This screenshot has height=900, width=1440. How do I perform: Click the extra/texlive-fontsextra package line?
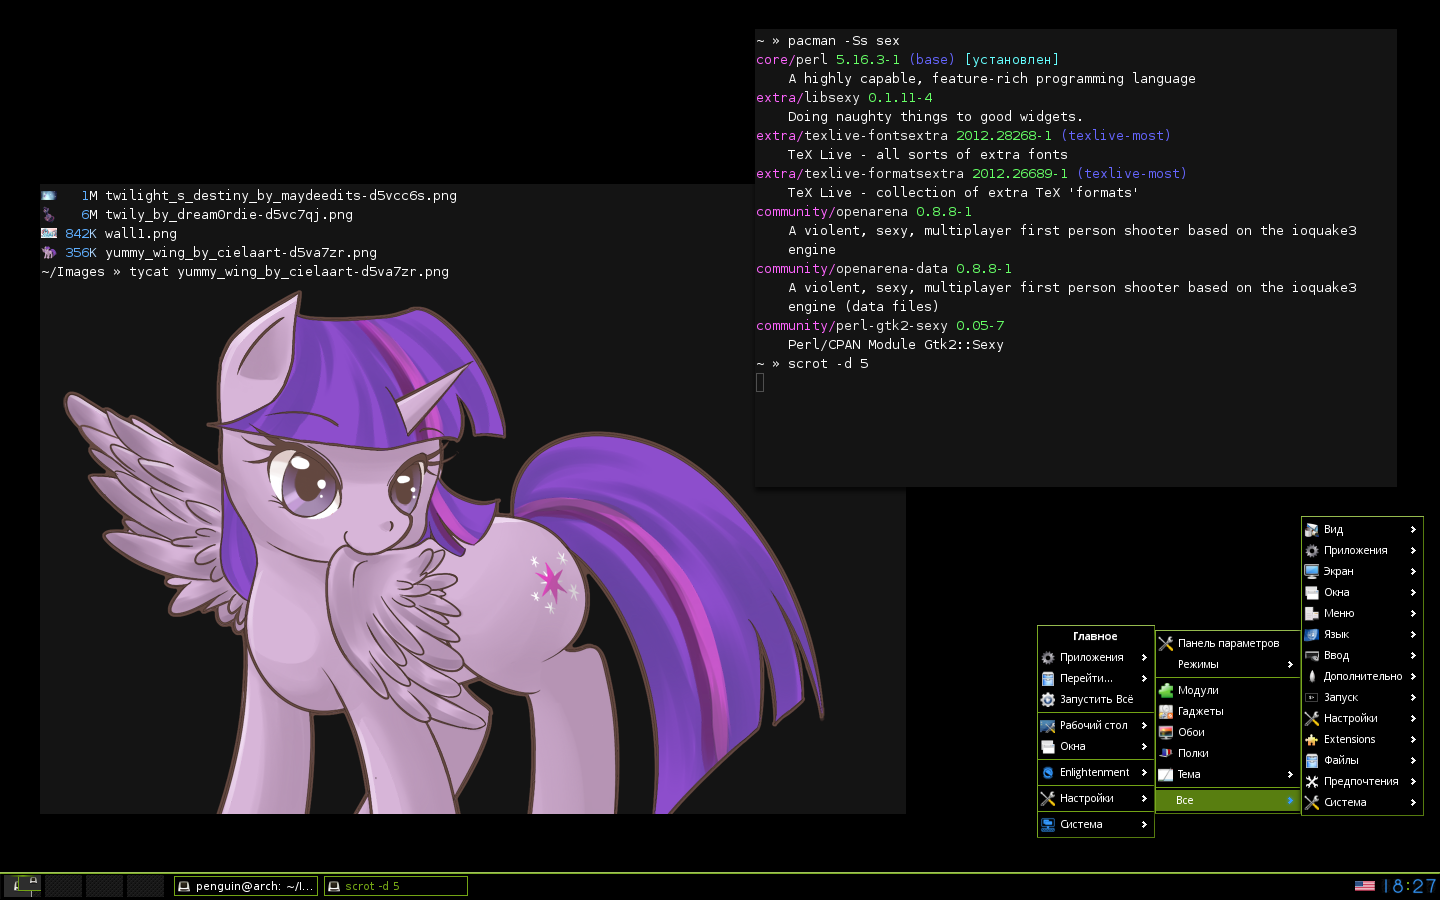(963, 136)
